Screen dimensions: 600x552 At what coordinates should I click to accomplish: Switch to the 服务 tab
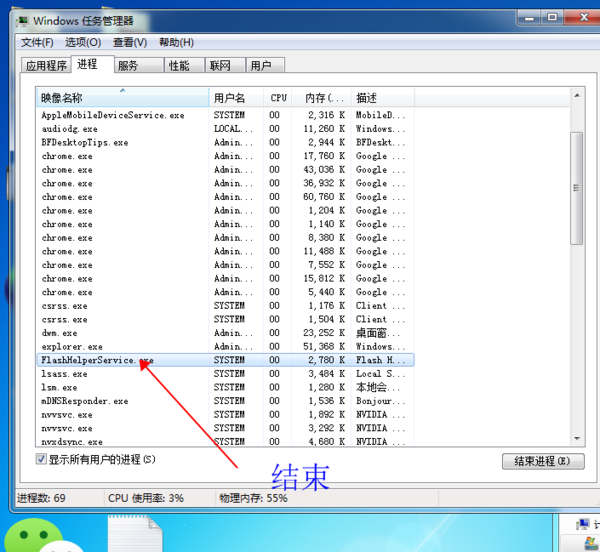(139, 65)
